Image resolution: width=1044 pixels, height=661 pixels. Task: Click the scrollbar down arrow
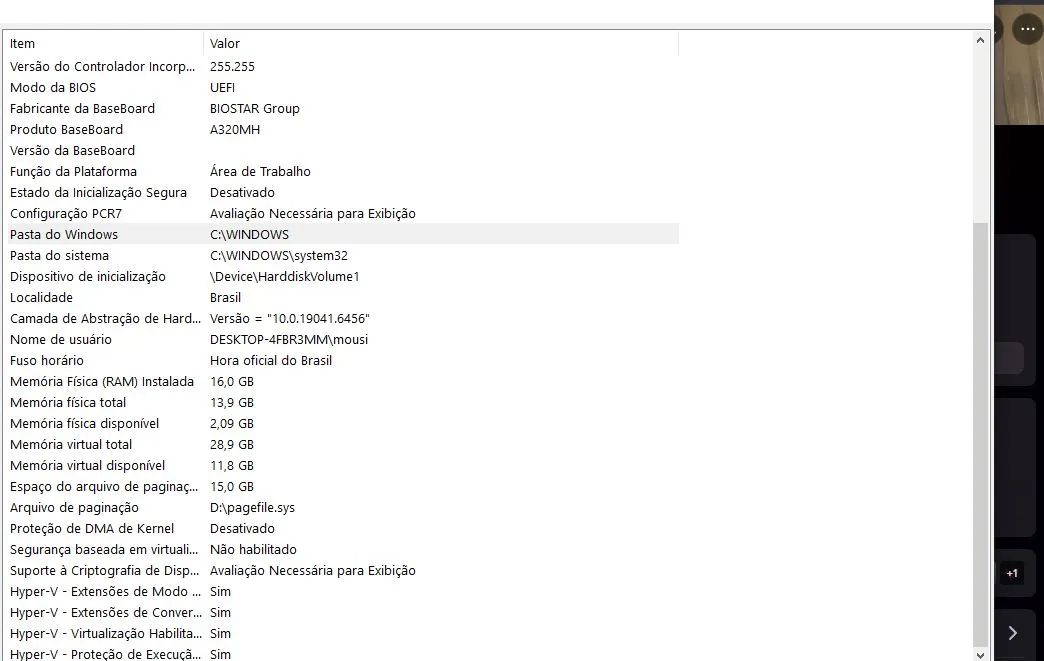[980, 655]
